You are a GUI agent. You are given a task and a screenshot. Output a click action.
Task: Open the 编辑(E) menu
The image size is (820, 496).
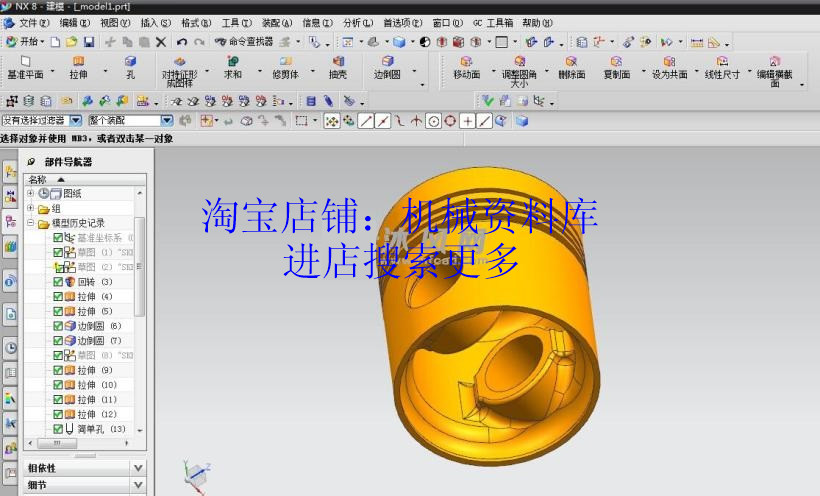click(x=75, y=23)
